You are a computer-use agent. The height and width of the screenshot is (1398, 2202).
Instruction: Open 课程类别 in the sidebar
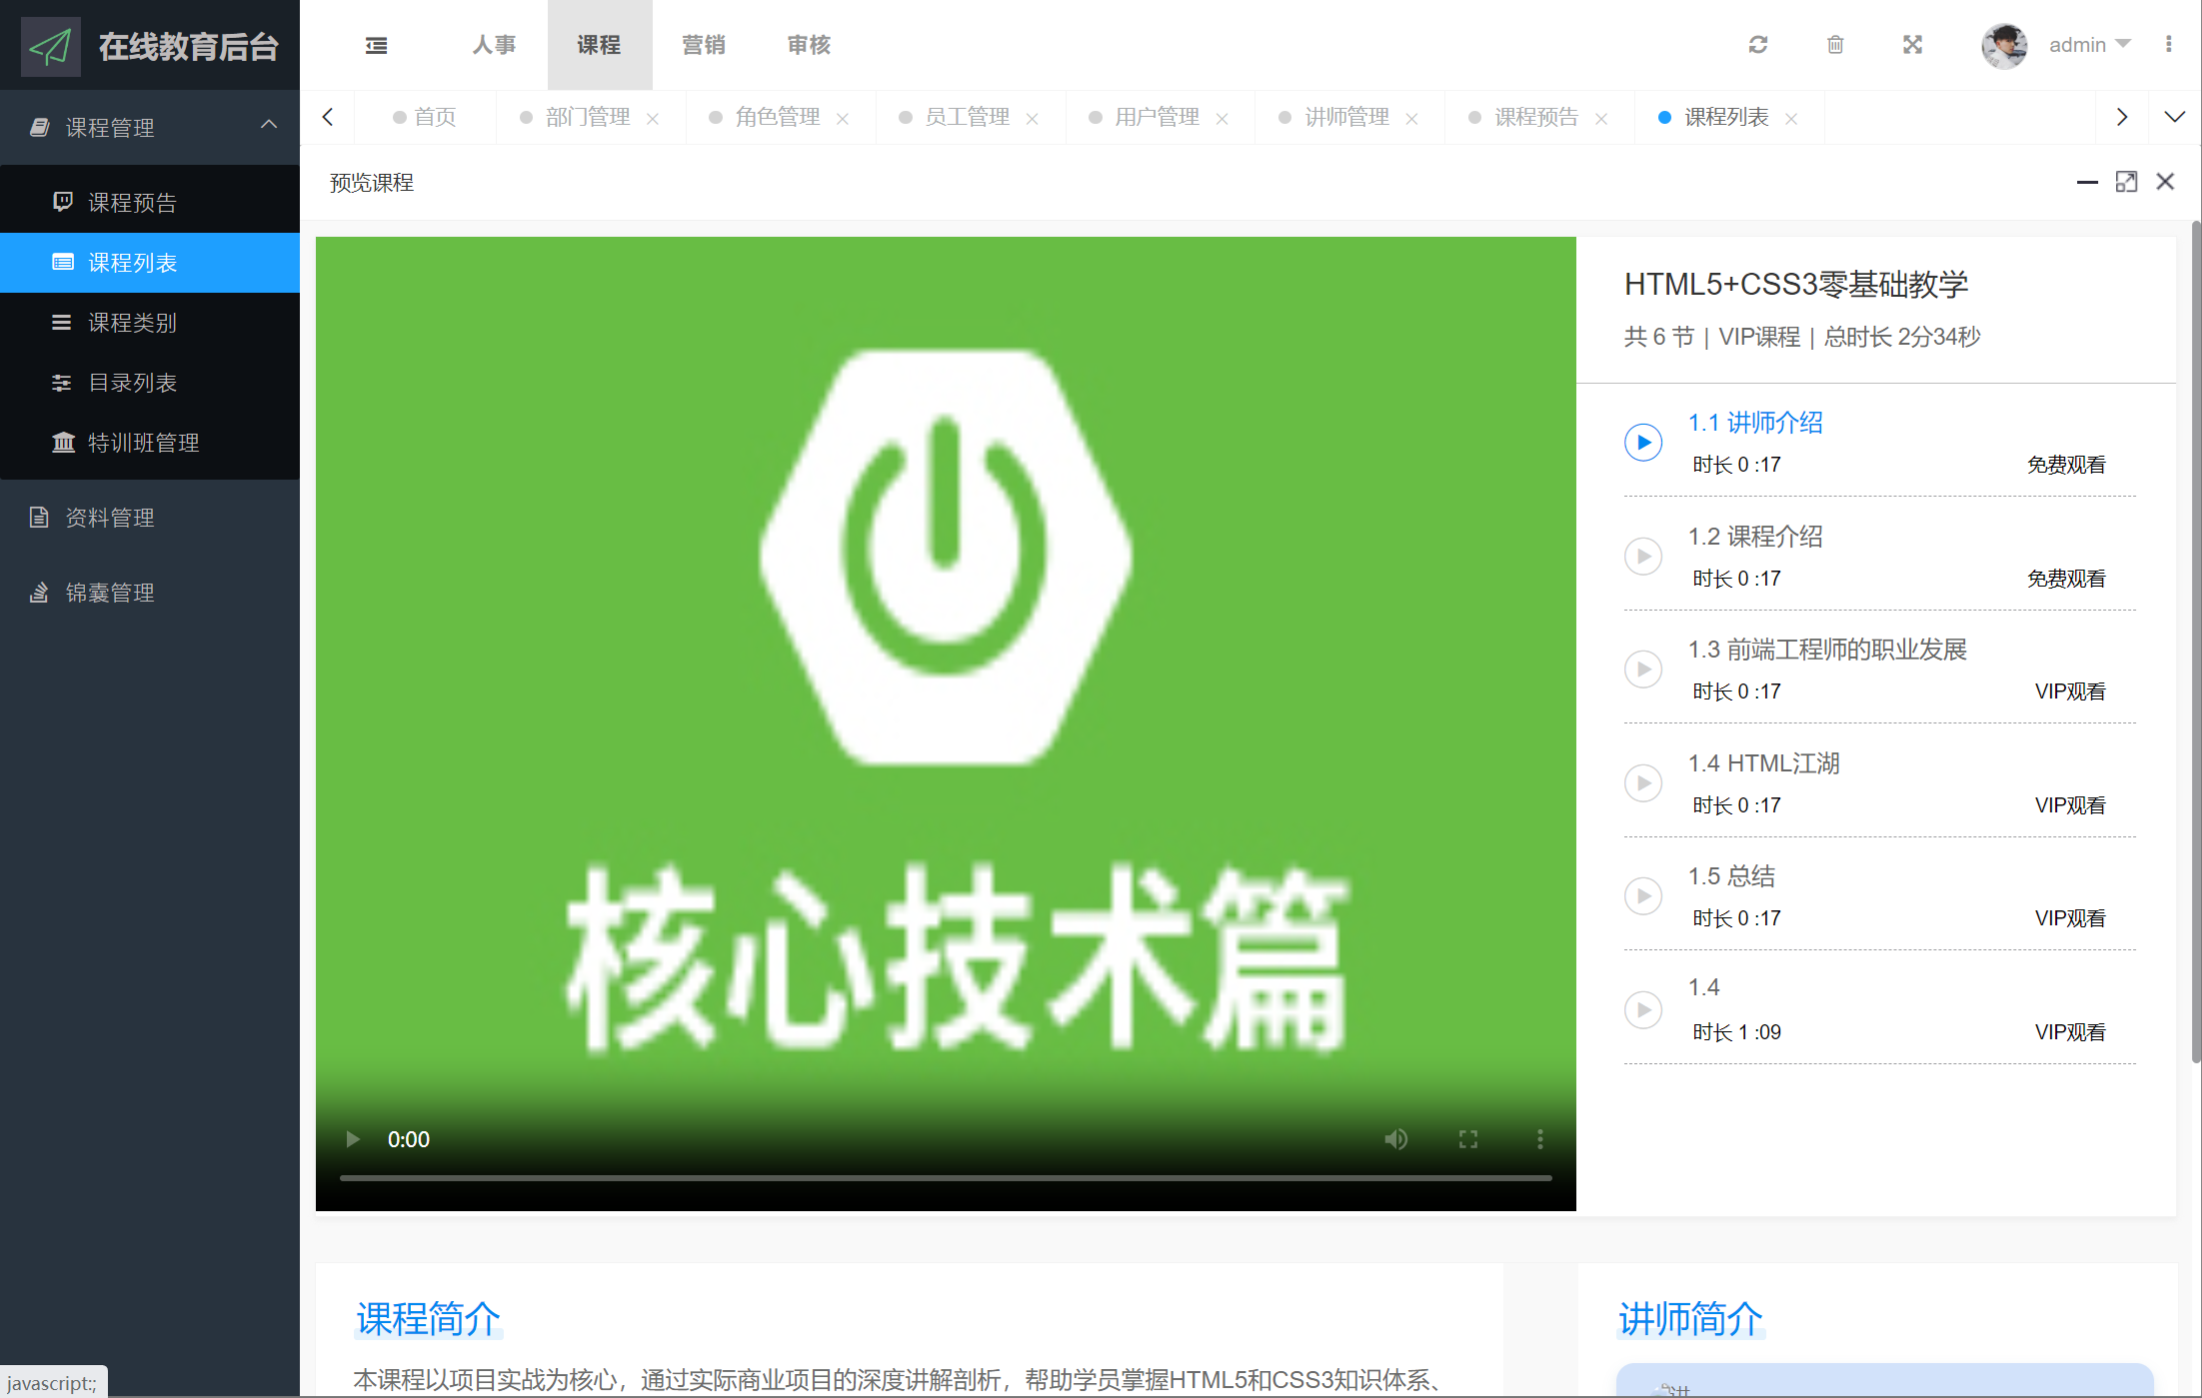[132, 323]
